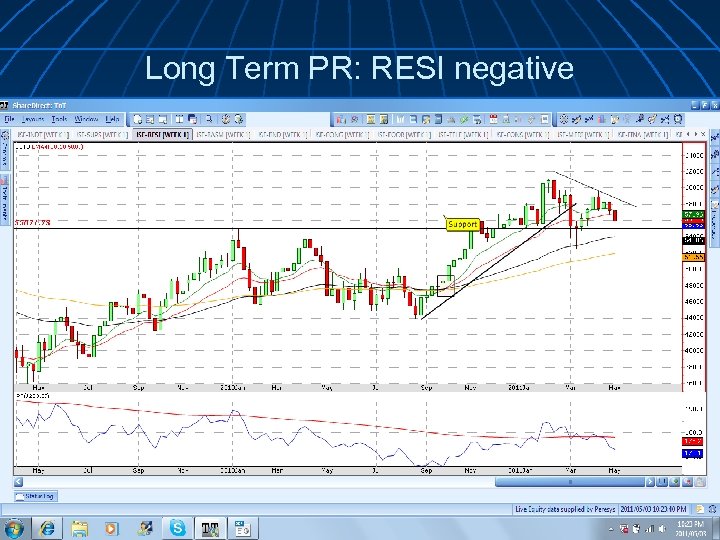Open Internet Explorer from taskbar
The width and height of the screenshot is (720, 540).
[x=47, y=529]
